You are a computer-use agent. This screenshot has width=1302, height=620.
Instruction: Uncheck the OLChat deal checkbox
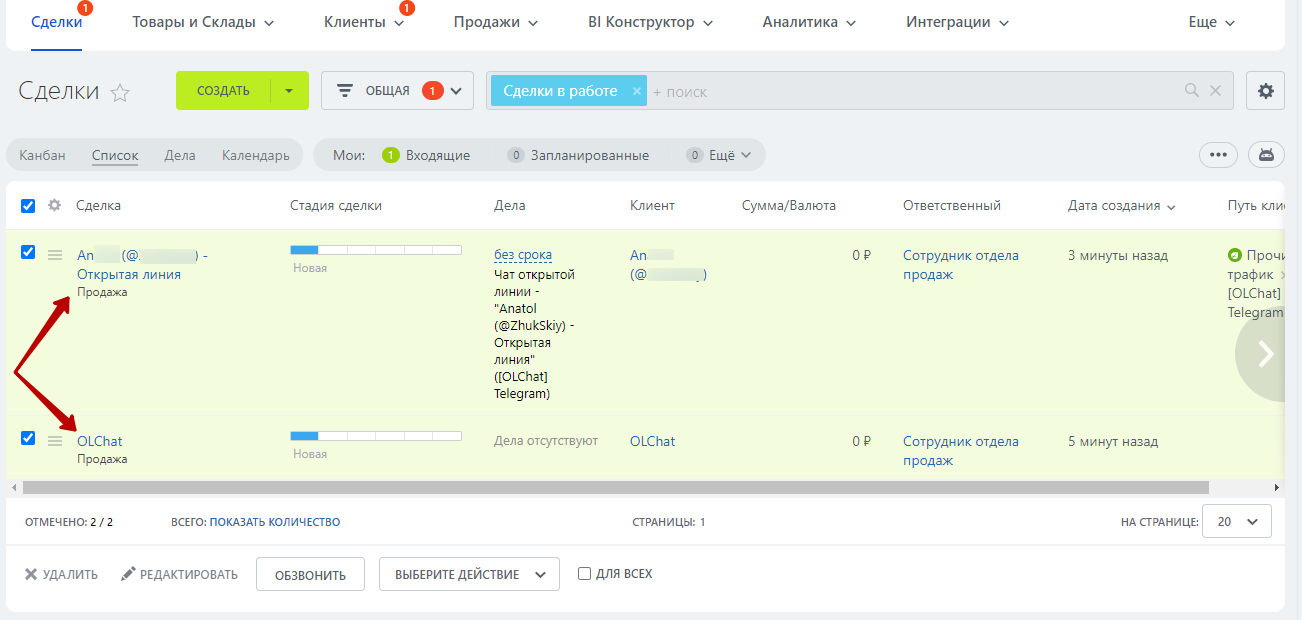pos(28,438)
